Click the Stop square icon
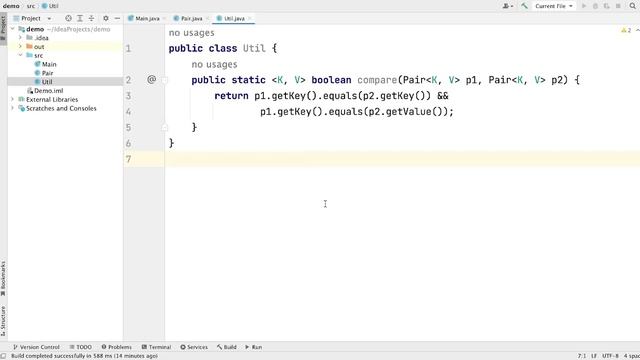640x360 pixels. click(x=618, y=6)
